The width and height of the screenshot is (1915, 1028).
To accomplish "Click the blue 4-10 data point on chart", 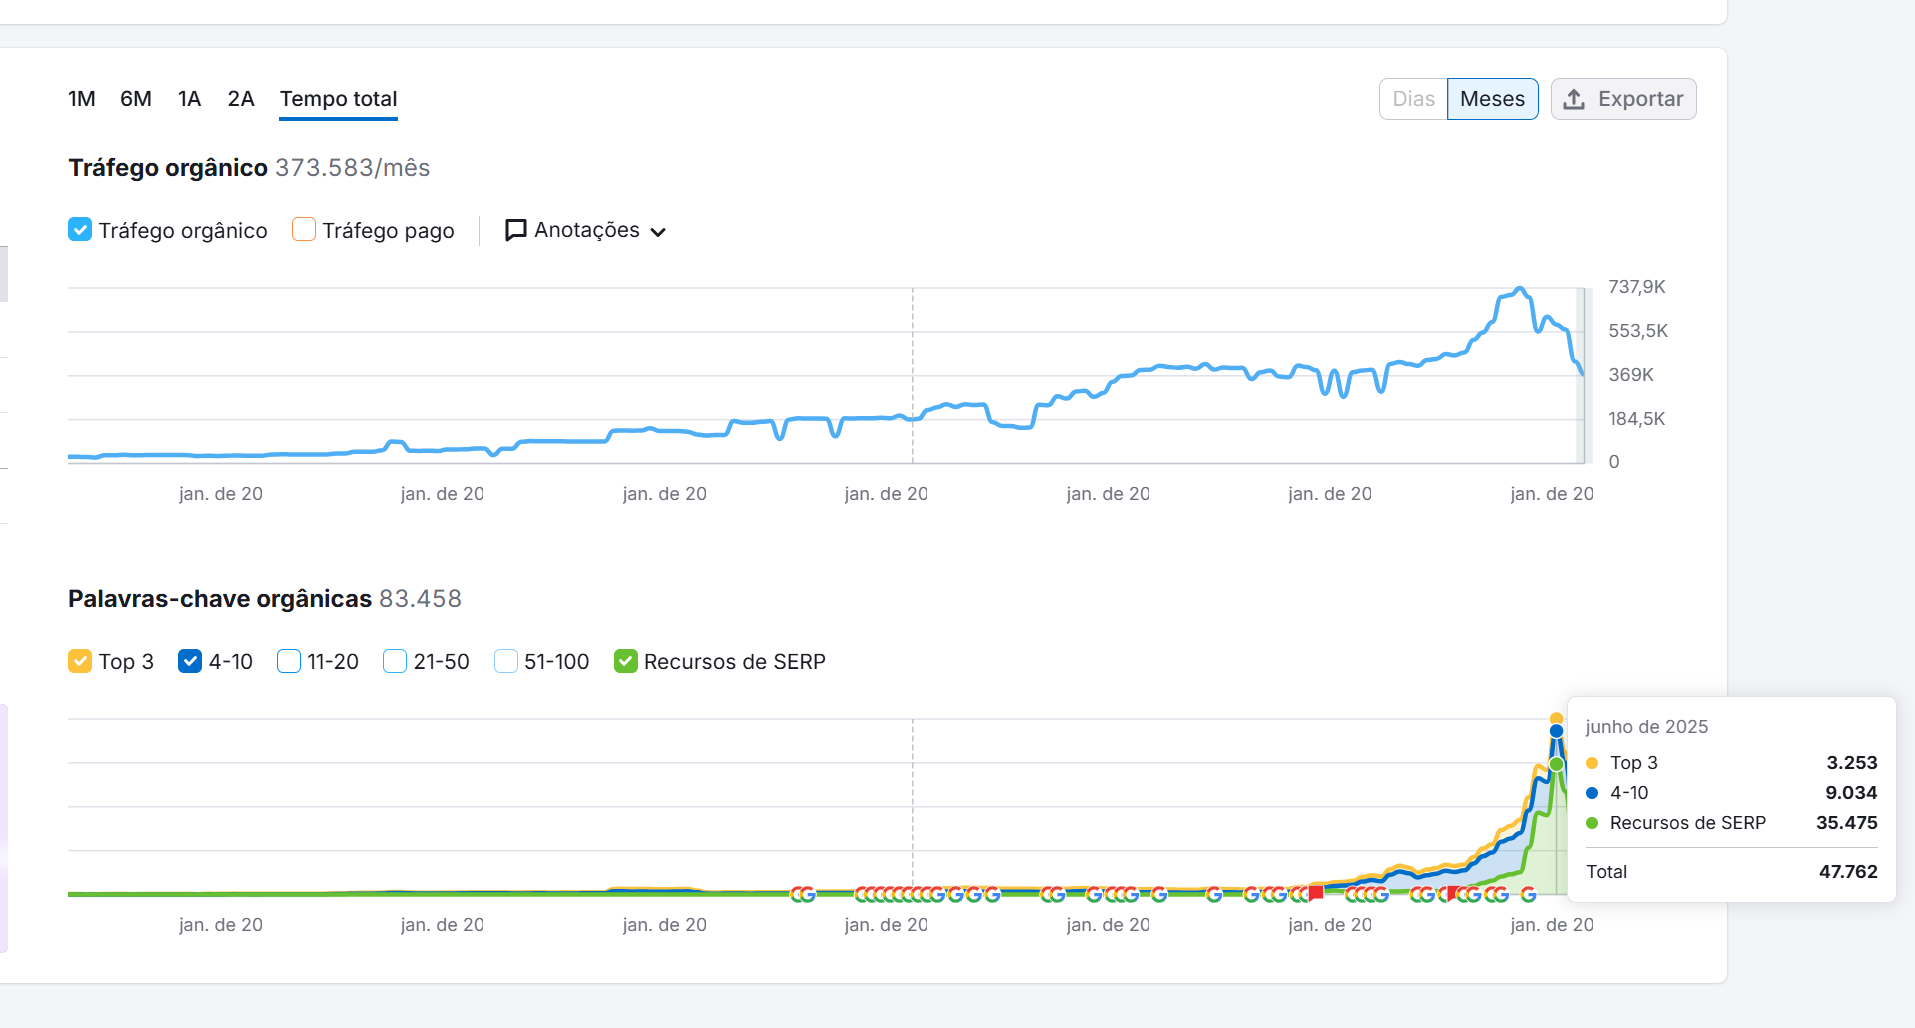I will point(1556,731).
